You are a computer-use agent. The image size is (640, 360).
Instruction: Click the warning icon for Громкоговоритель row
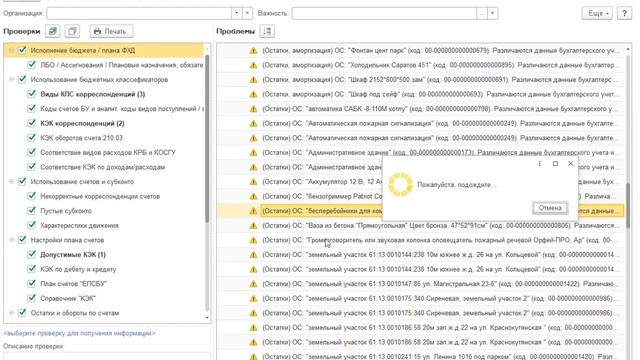[253, 240]
